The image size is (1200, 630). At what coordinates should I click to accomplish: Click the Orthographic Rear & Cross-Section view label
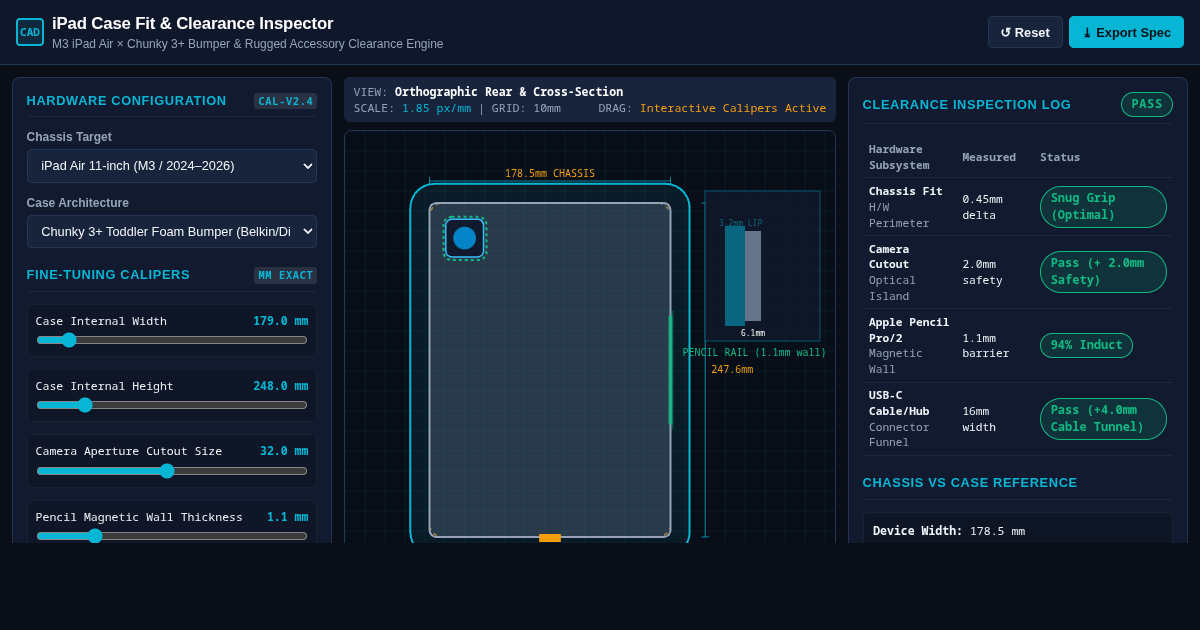pos(509,92)
